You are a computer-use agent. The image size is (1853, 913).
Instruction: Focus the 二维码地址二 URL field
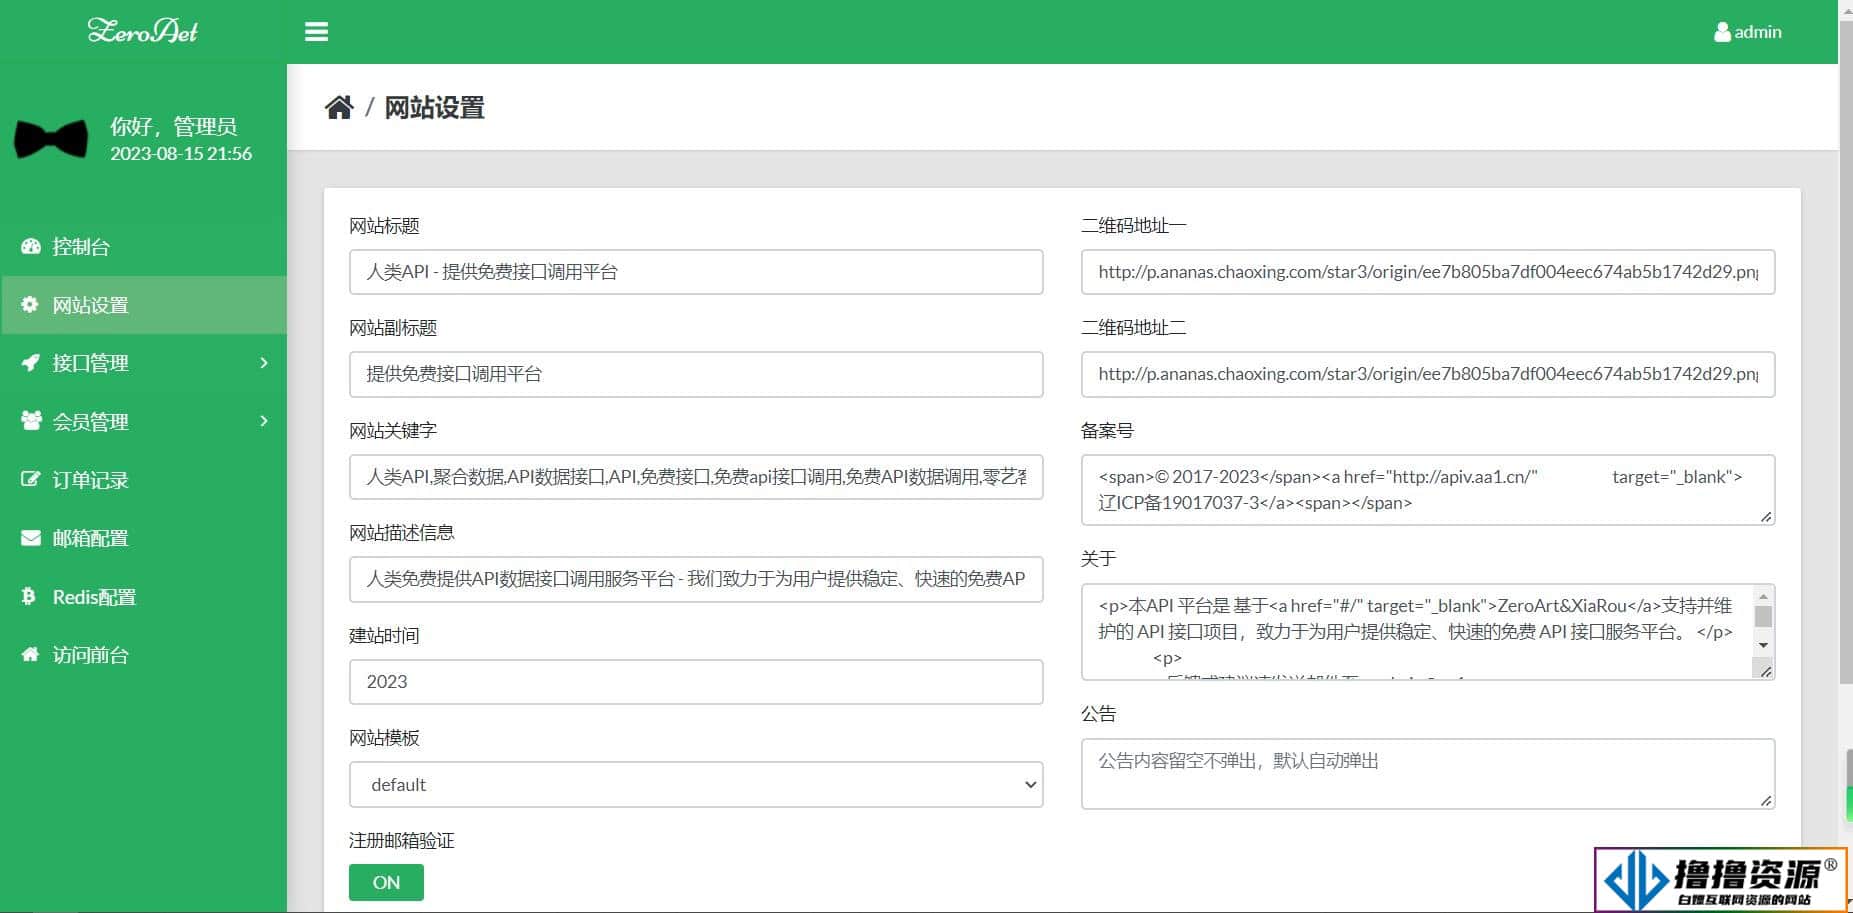coord(1428,374)
